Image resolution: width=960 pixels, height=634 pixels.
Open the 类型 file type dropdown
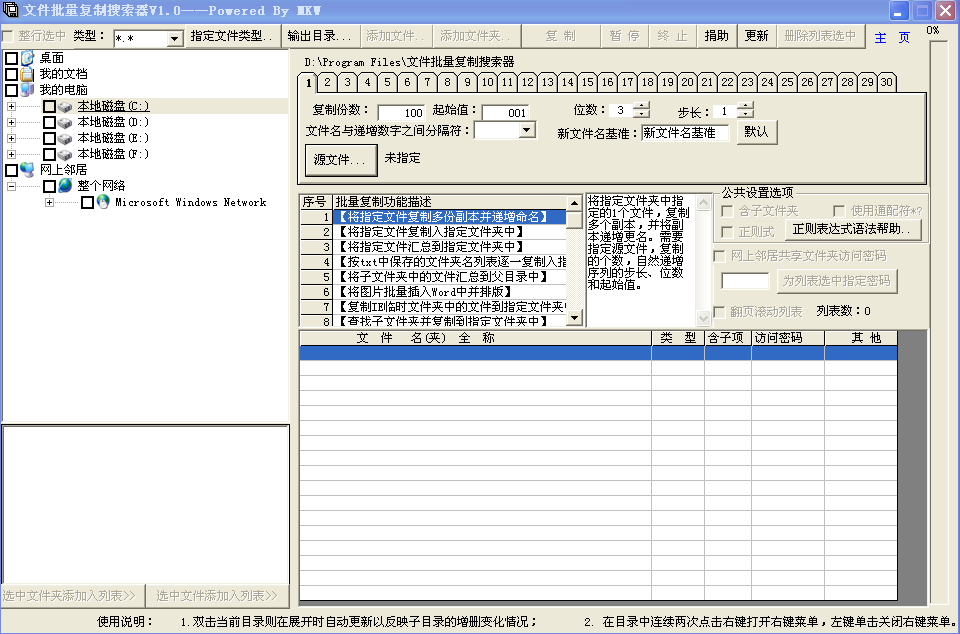coord(174,39)
